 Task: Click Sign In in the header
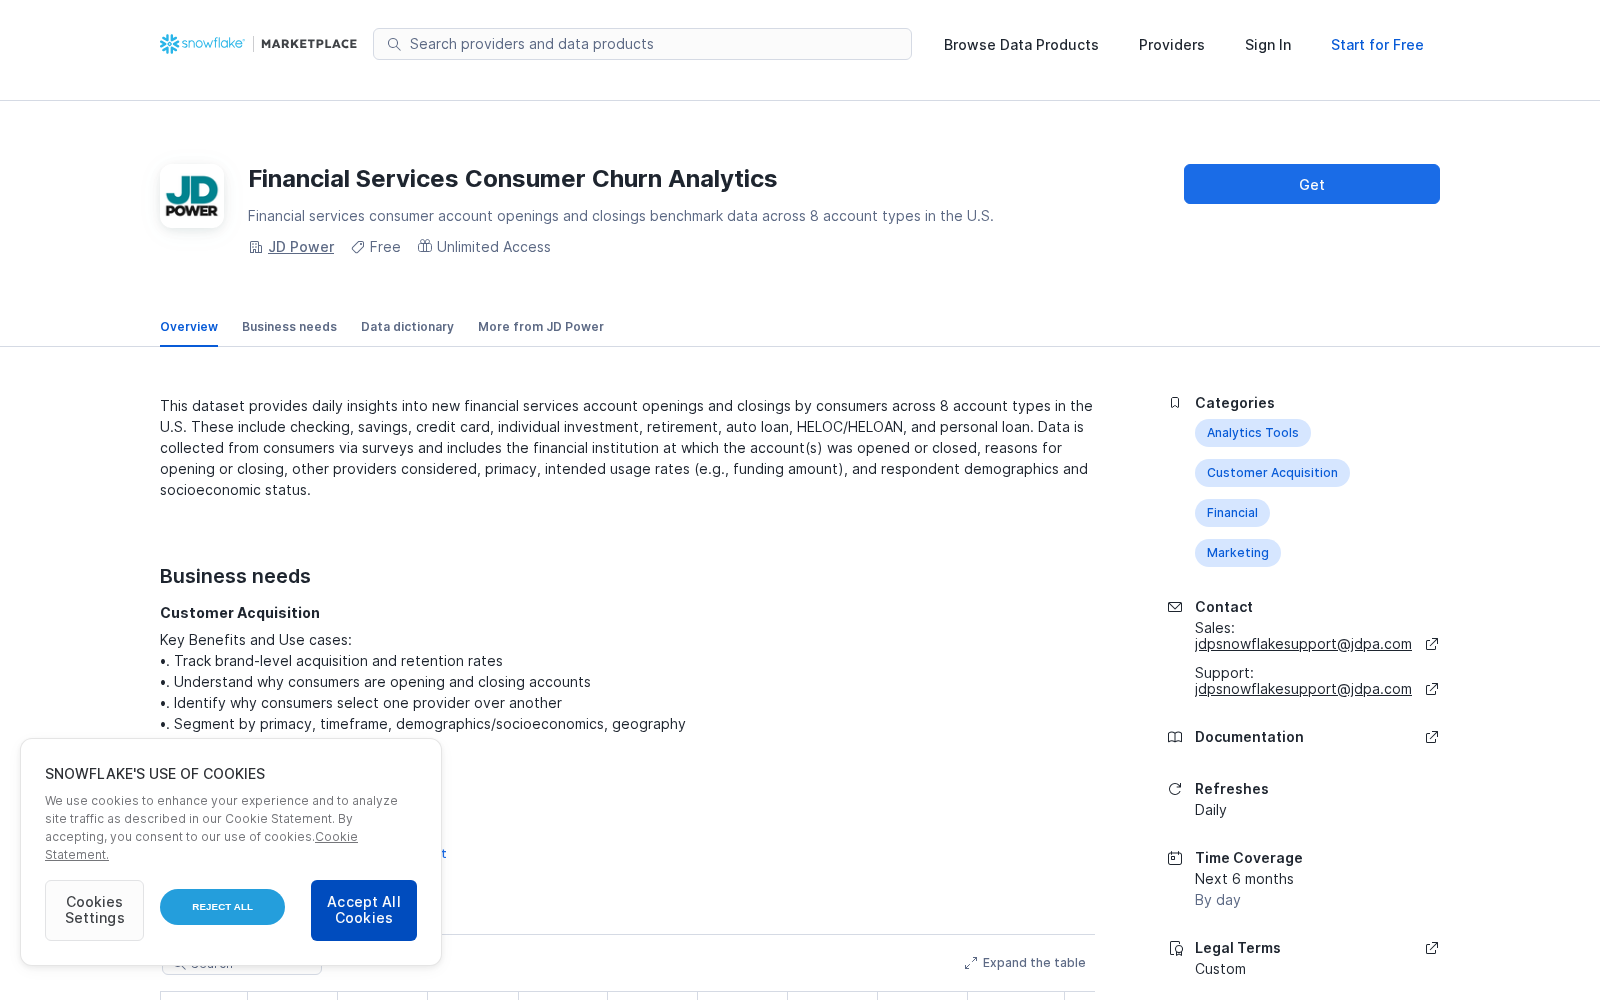1268,45
